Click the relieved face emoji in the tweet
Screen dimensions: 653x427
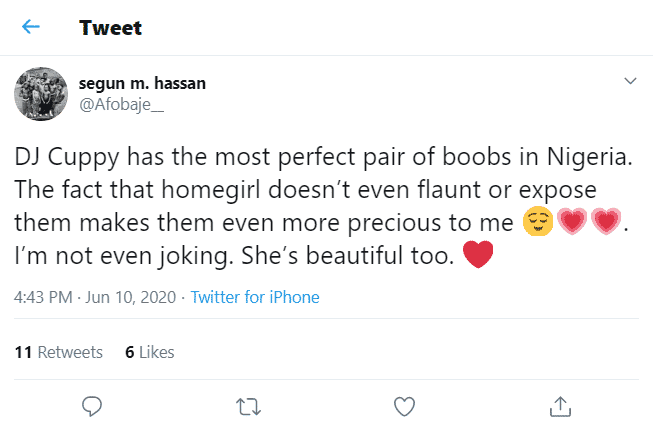tap(540, 220)
